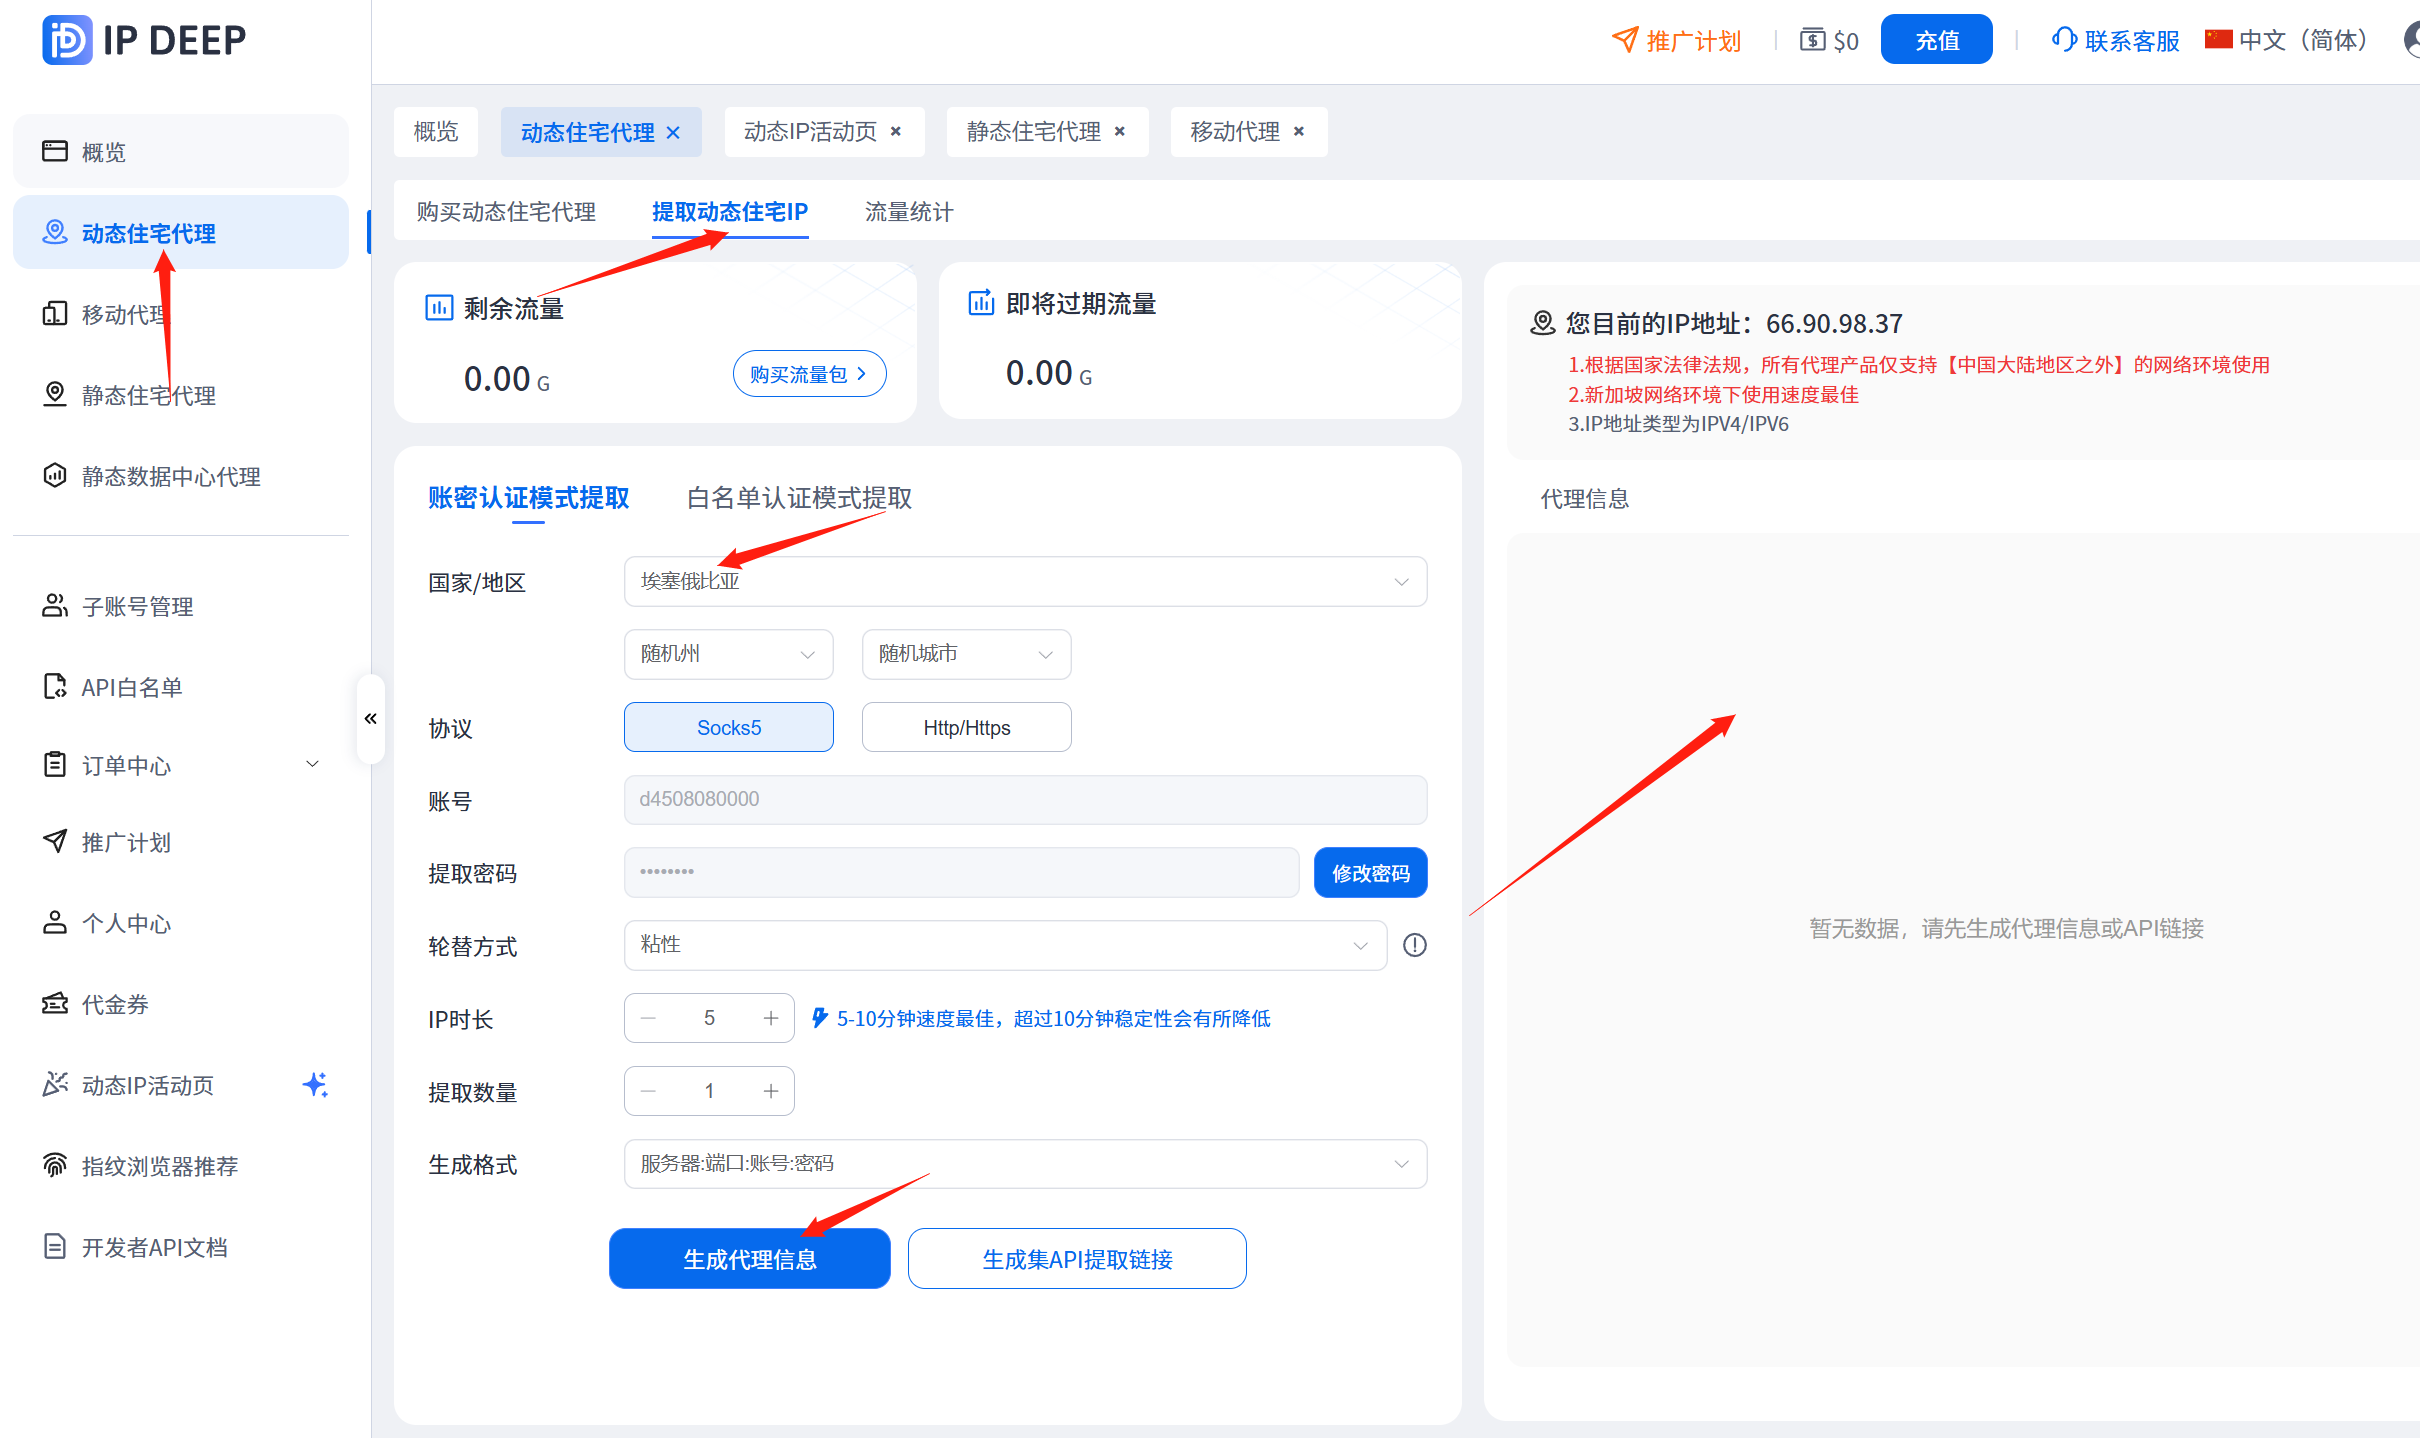Open 推广计划 in the sidebar
Screen dimensions: 2420x1438
coord(180,842)
